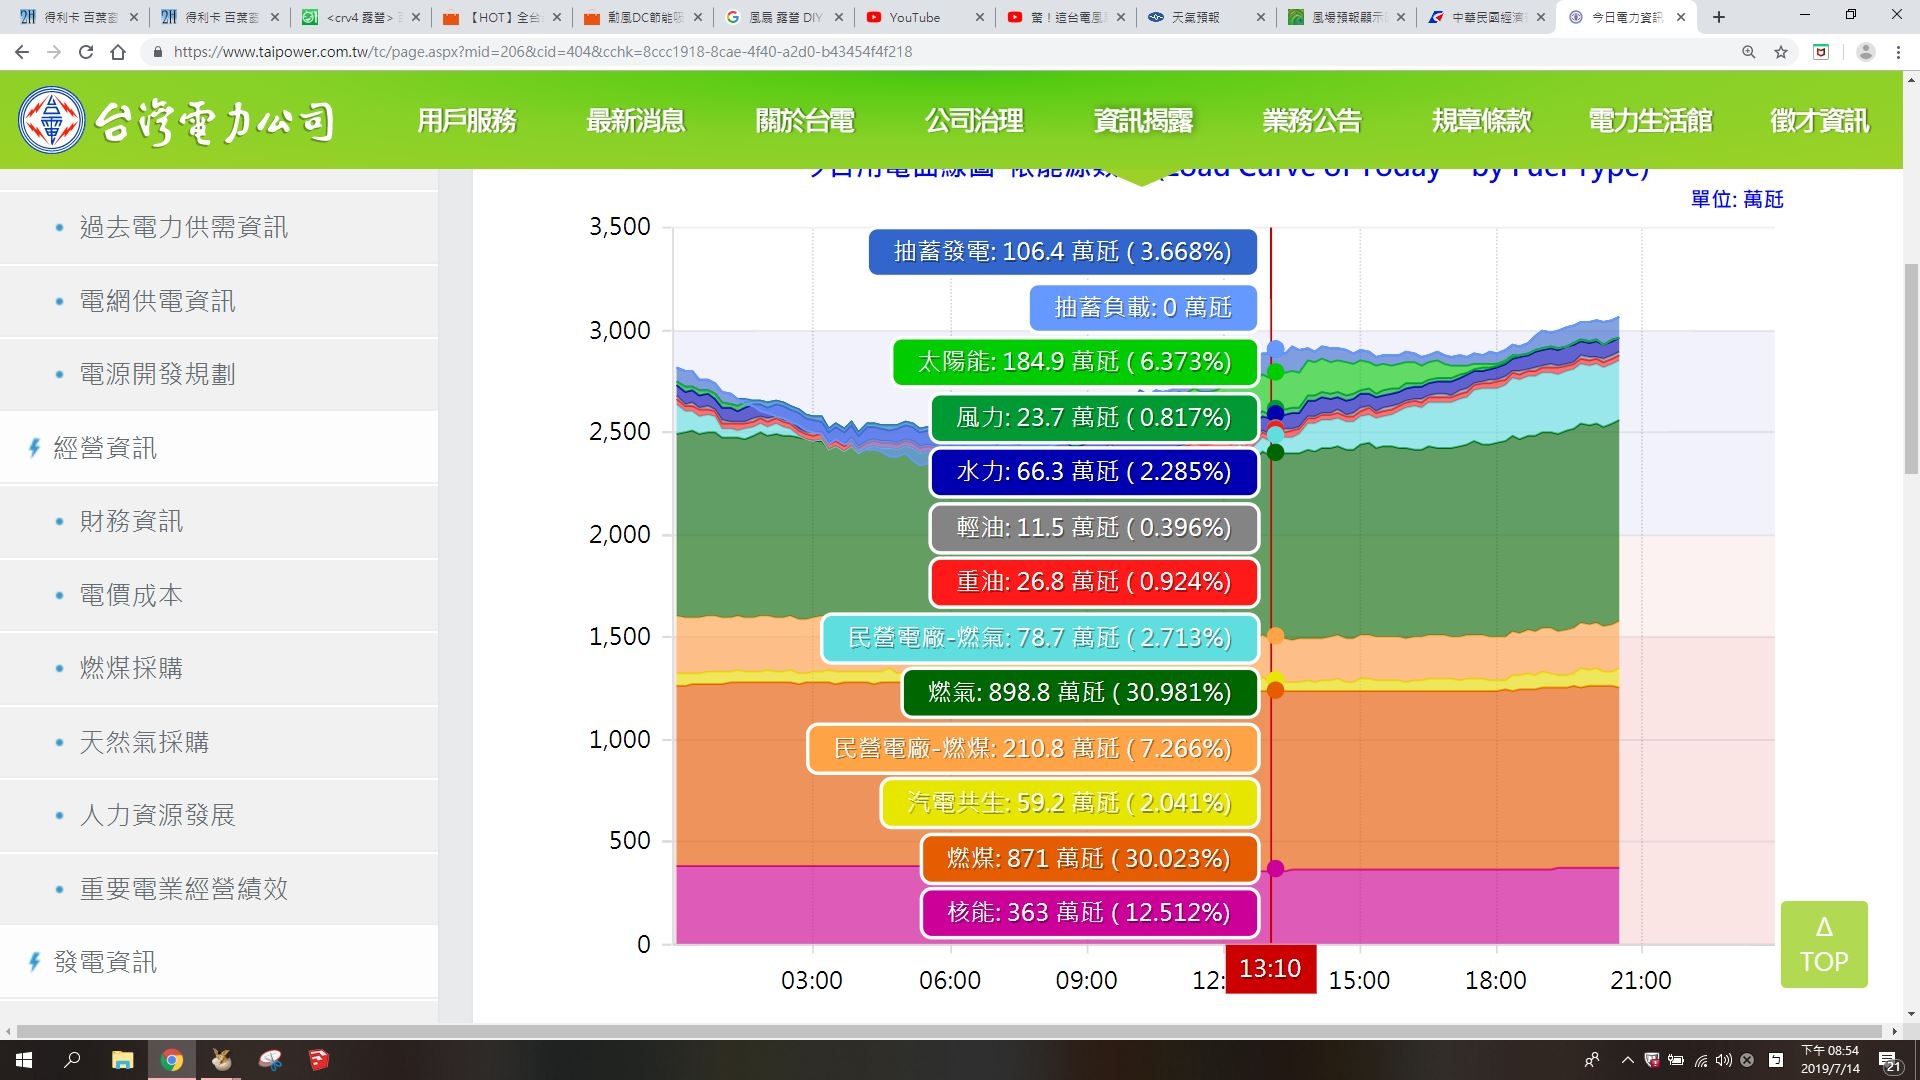Go back with browser back arrow
1920x1080 pixels.
[22, 52]
